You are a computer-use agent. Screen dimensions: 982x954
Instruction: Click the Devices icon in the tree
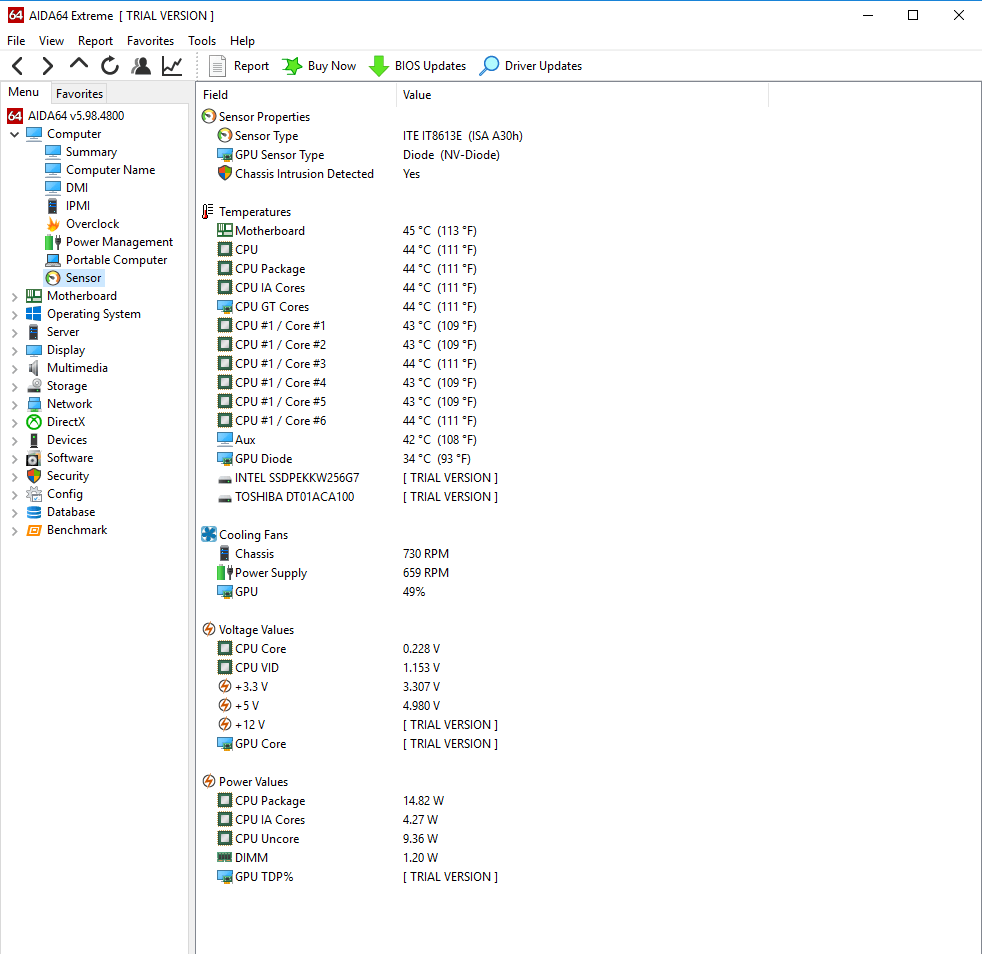click(34, 440)
